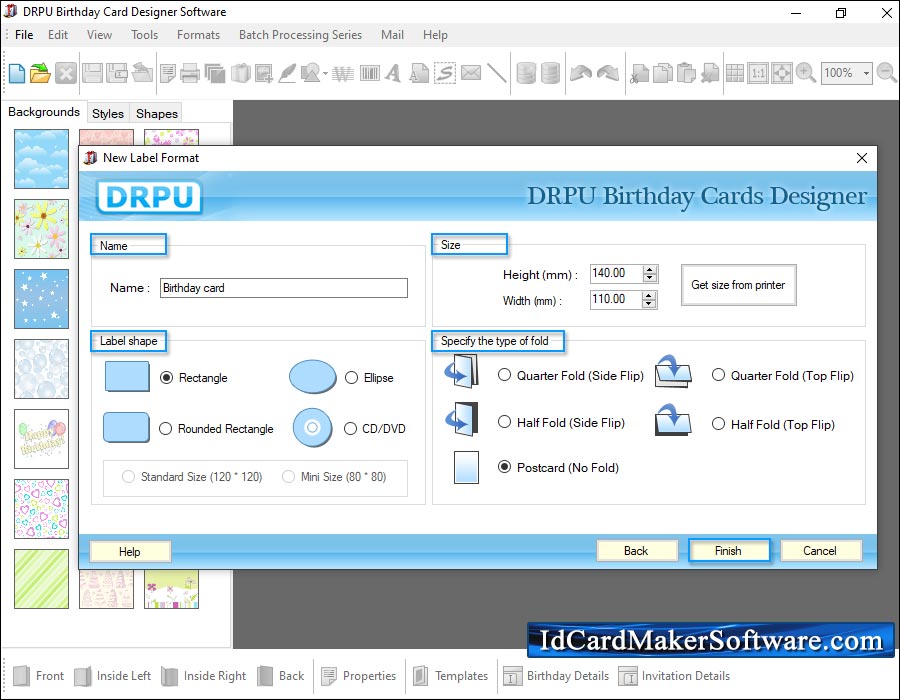Image resolution: width=900 pixels, height=700 pixels.
Task: Click the Back button in dialog
Action: click(636, 551)
